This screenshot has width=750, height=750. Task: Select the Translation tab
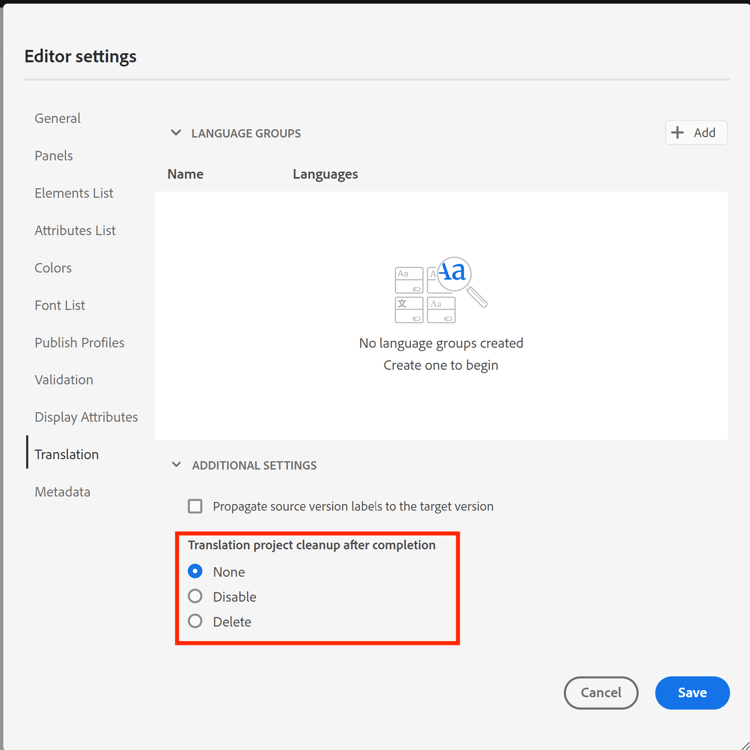[x=66, y=454]
